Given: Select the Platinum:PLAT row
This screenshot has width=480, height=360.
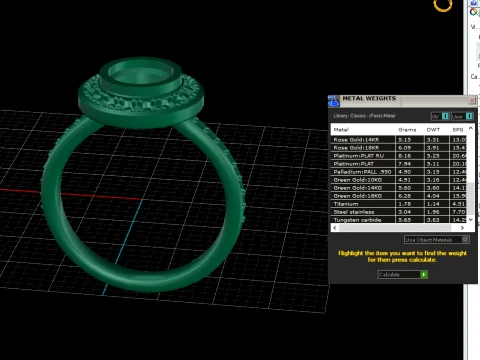Looking at the screenshot, I should click(x=399, y=164).
